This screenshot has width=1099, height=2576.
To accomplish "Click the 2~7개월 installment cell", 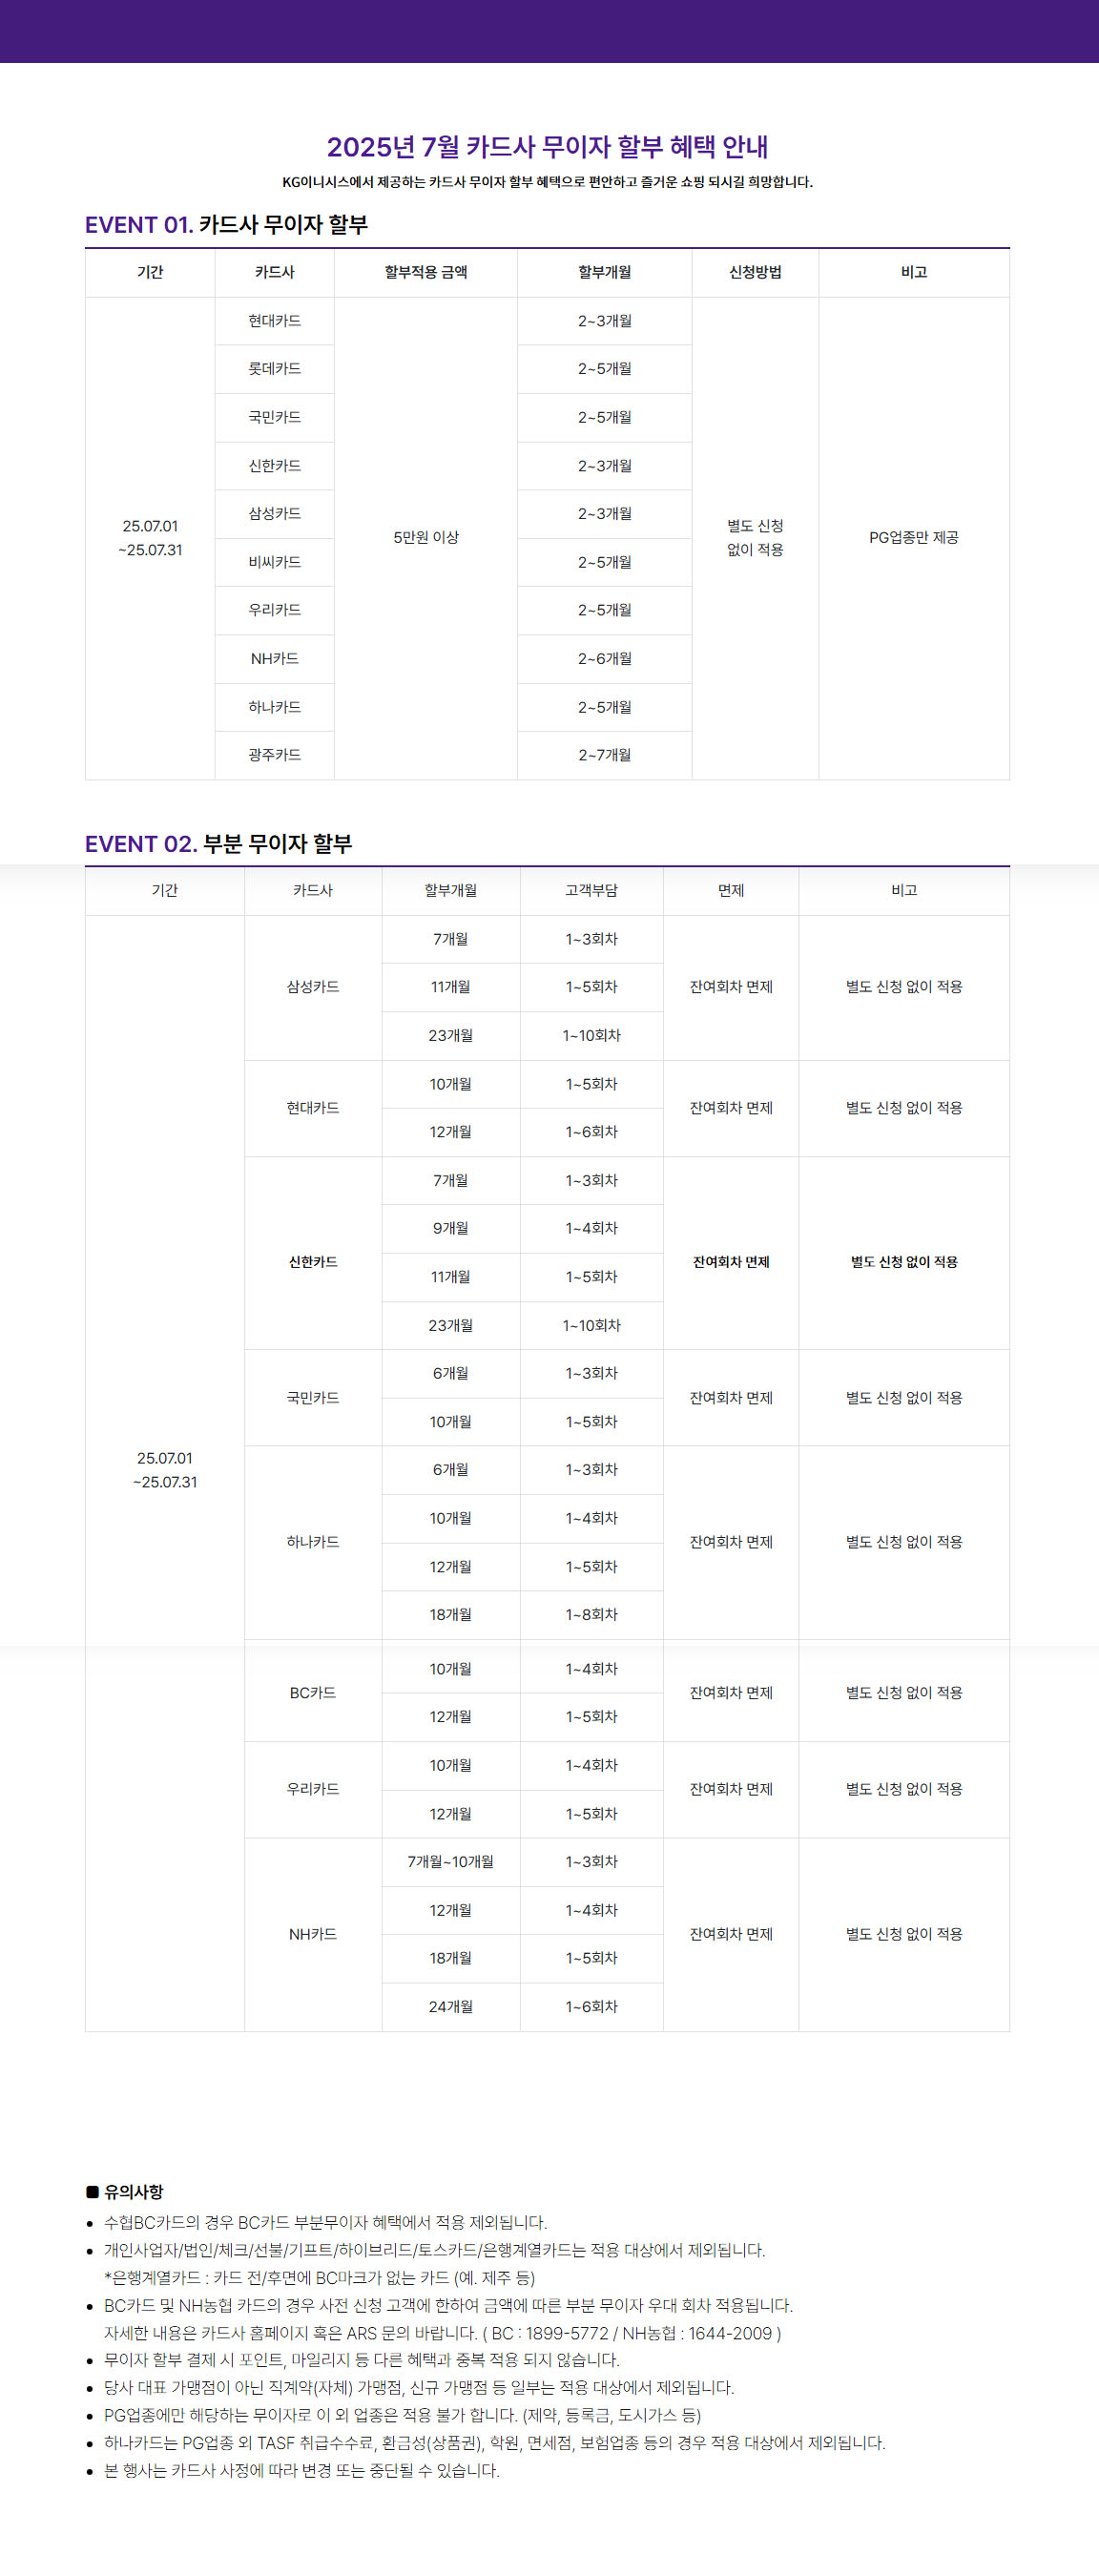I will 604,755.
